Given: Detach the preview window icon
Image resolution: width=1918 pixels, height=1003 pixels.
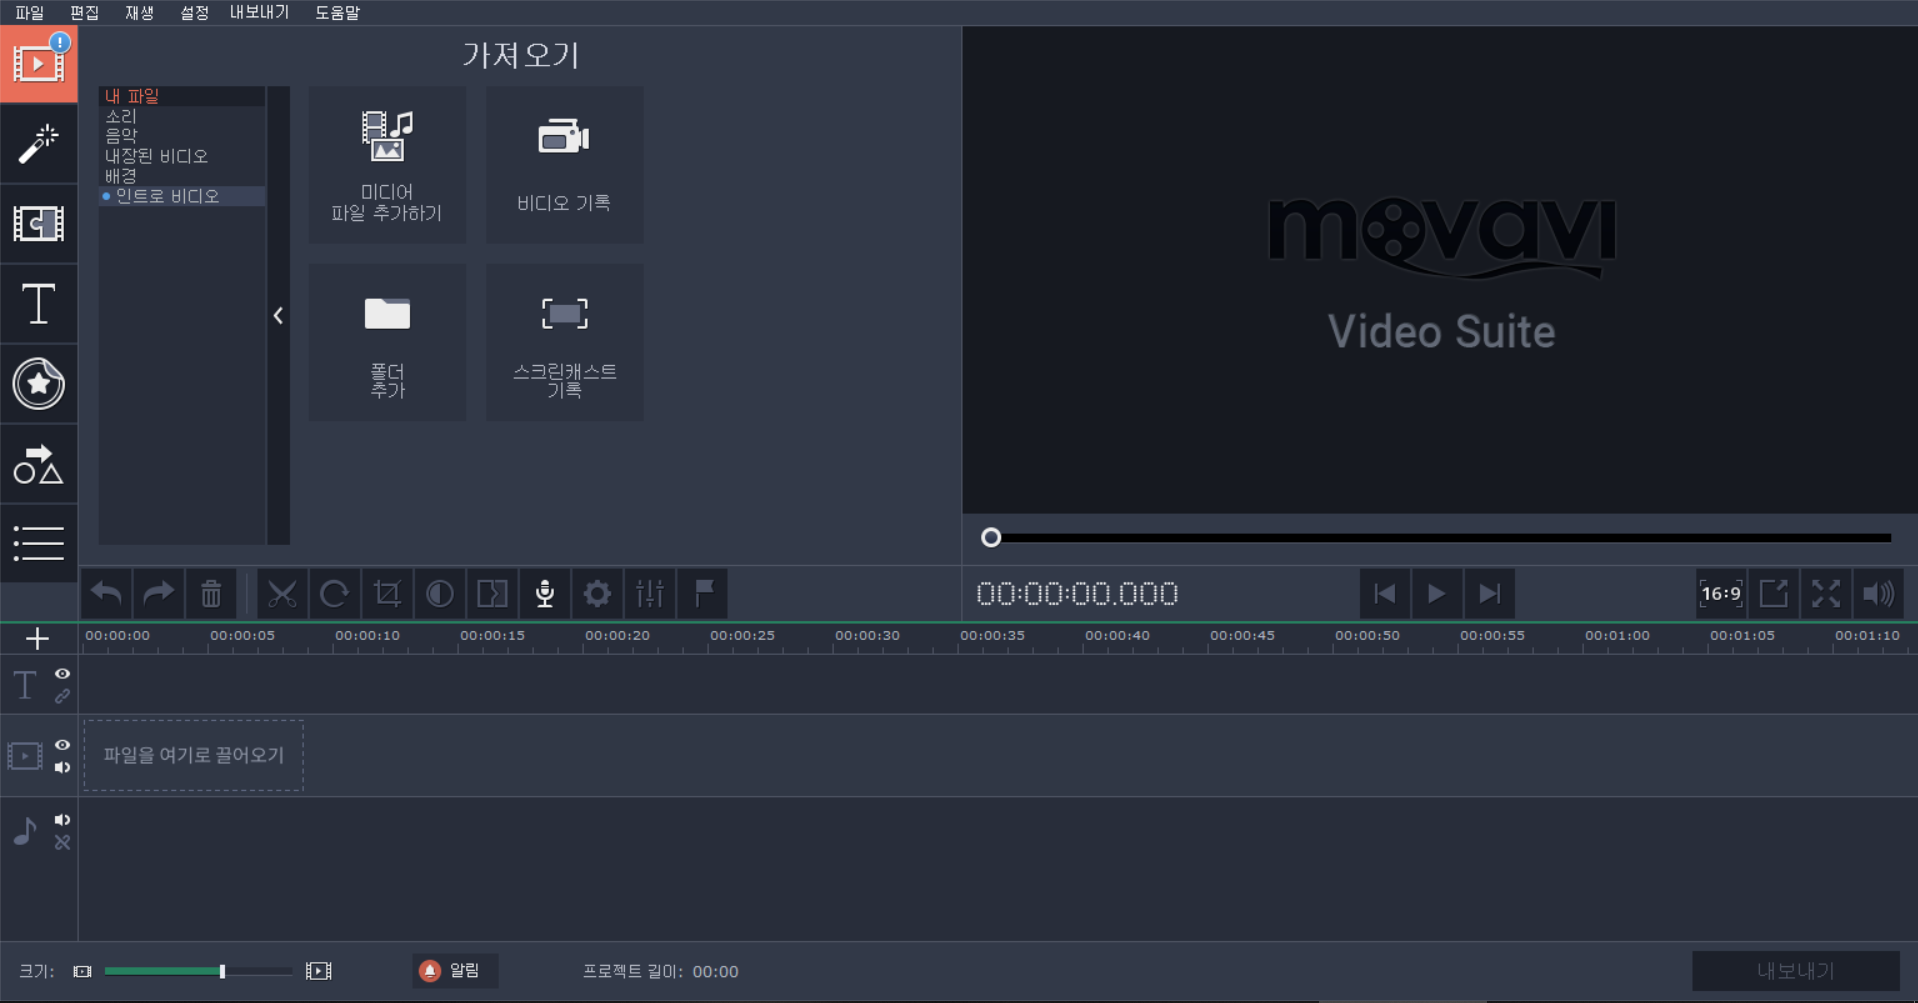Looking at the screenshot, I should coord(1773,594).
